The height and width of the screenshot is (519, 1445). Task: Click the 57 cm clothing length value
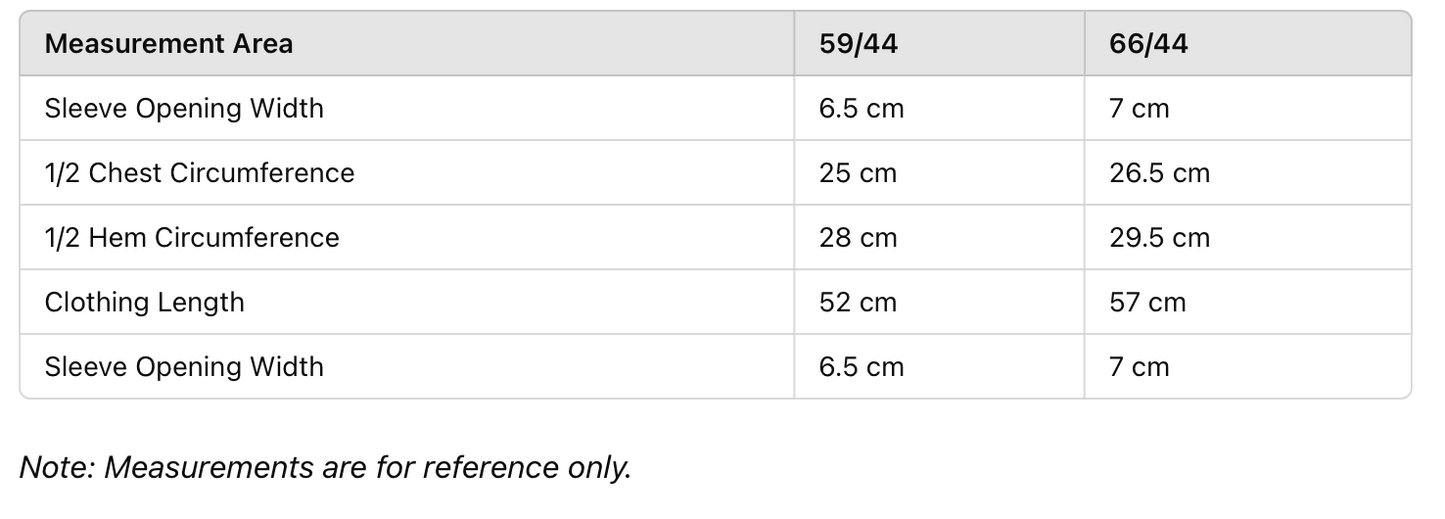(x=1147, y=302)
